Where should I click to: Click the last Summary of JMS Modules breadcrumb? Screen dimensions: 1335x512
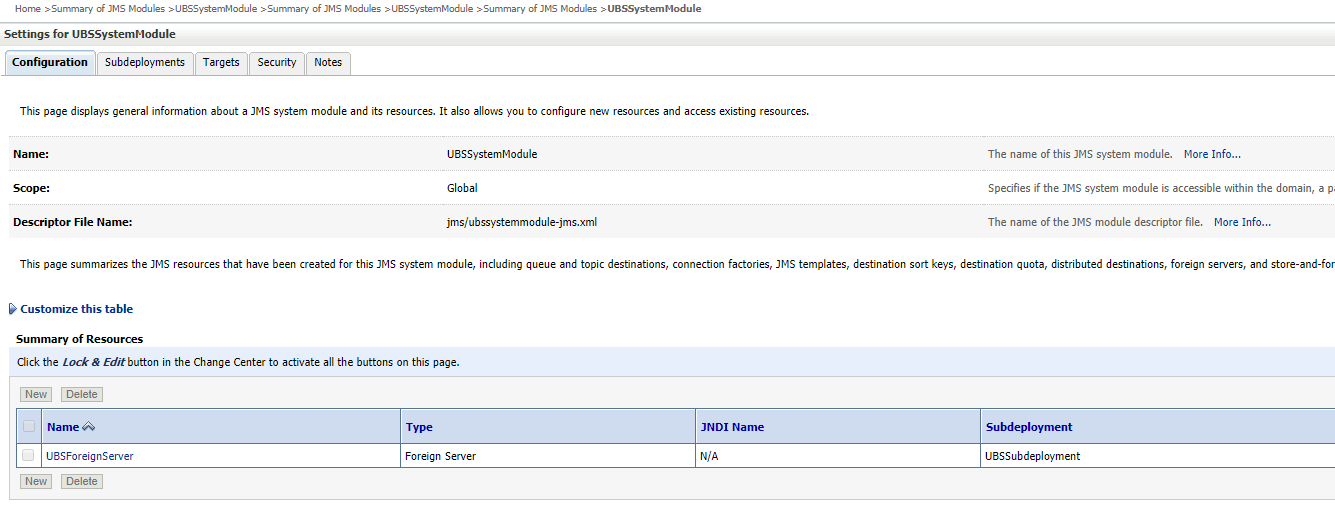click(x=541, y=8)
